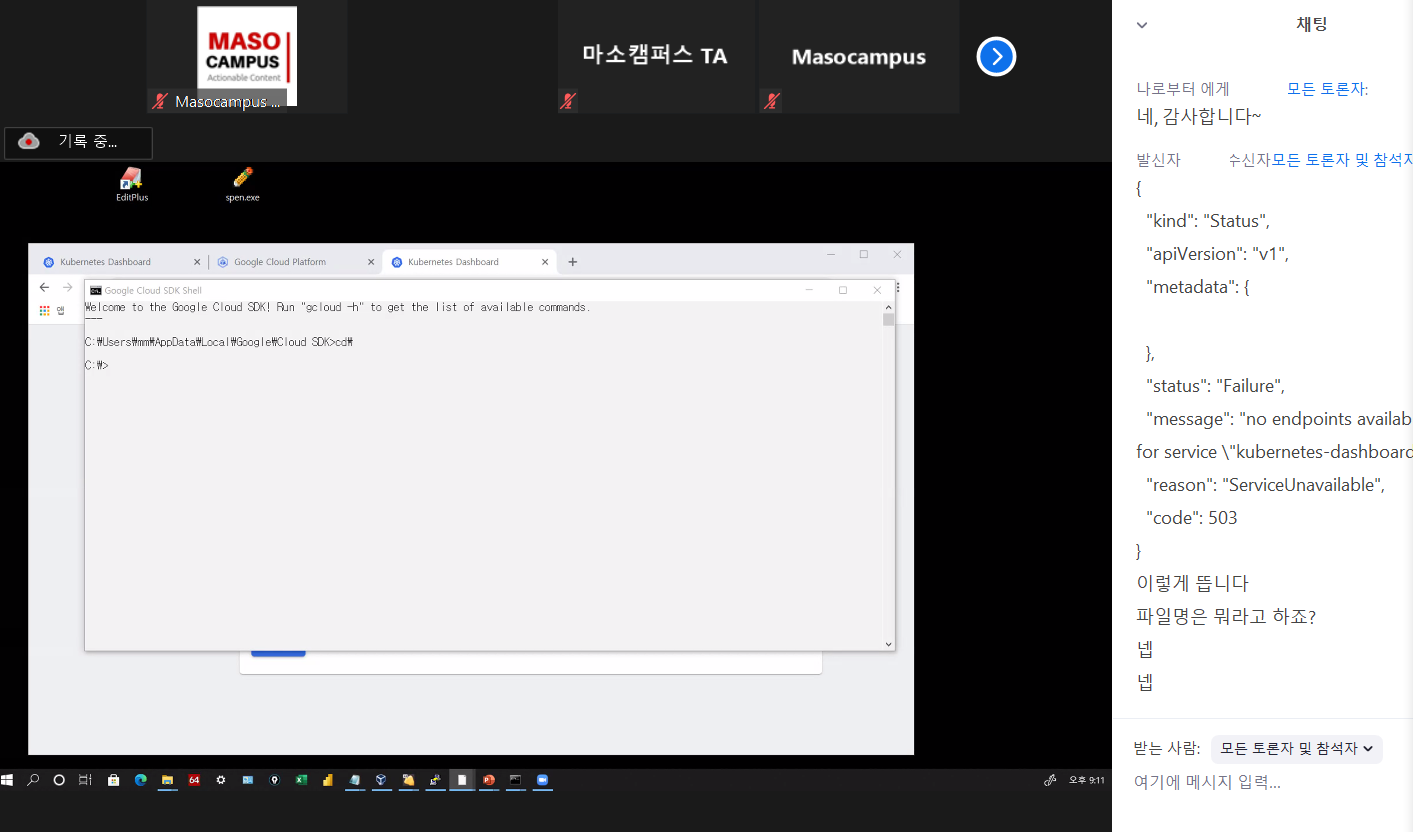Open the message recipient dropdown

pos(1296,749)
